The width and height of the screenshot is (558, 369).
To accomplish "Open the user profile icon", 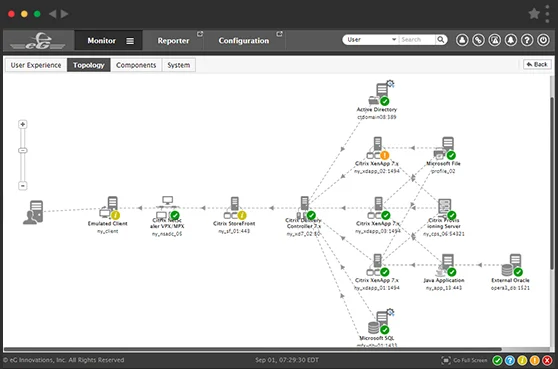I will (462, 40).
